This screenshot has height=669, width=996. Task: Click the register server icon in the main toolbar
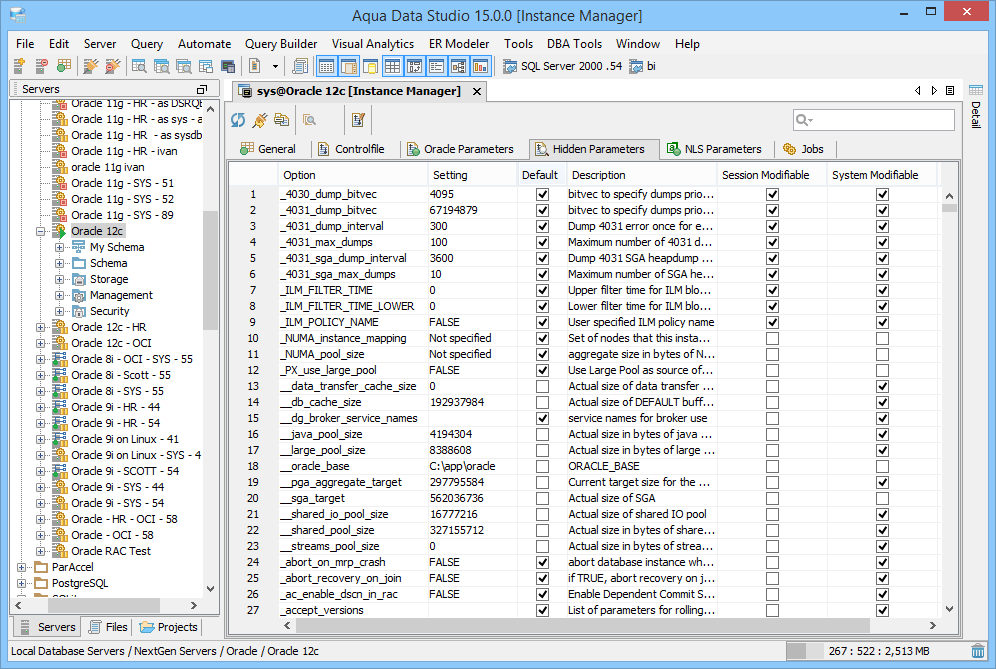pos(20,66)
